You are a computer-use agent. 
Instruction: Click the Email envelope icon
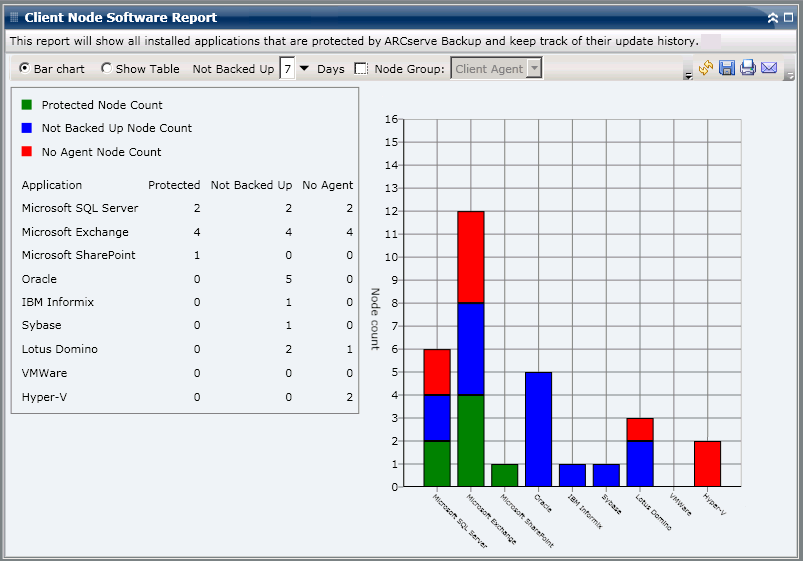[769, 68]
